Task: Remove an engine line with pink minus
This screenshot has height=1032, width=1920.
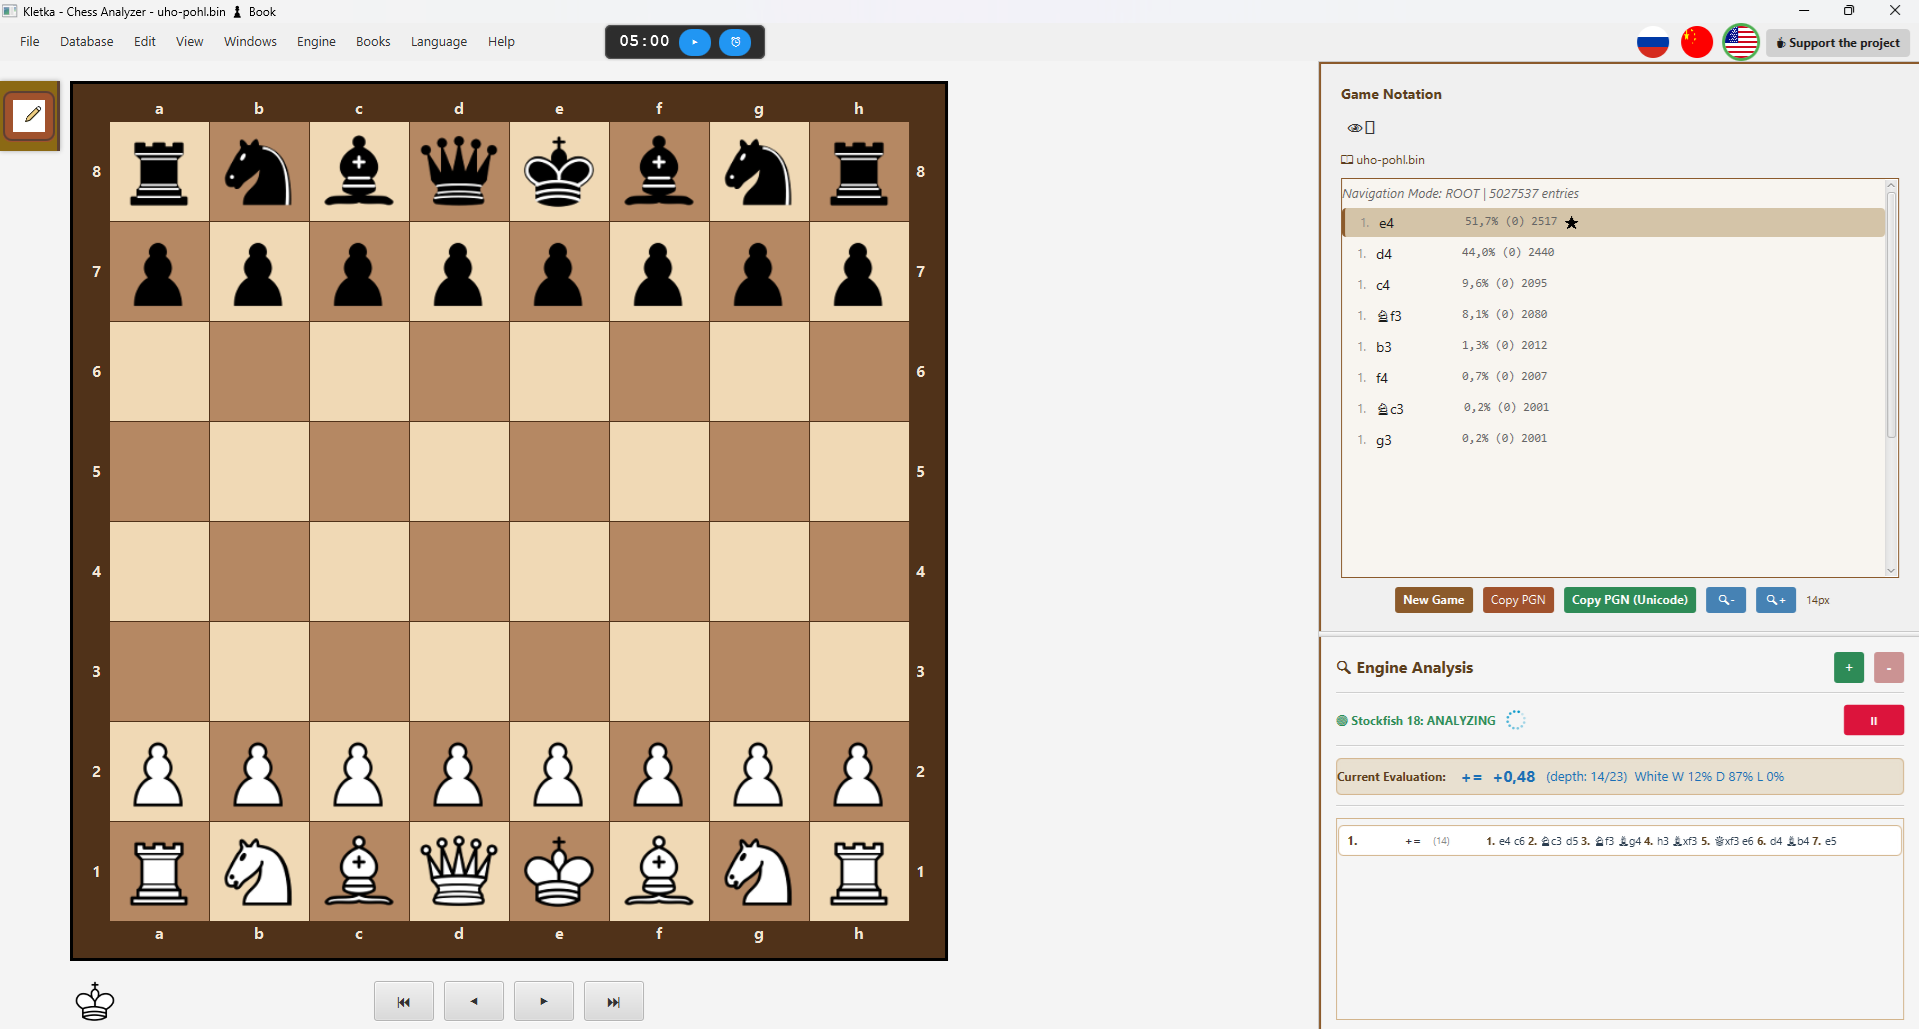Action: [1889, 668]
